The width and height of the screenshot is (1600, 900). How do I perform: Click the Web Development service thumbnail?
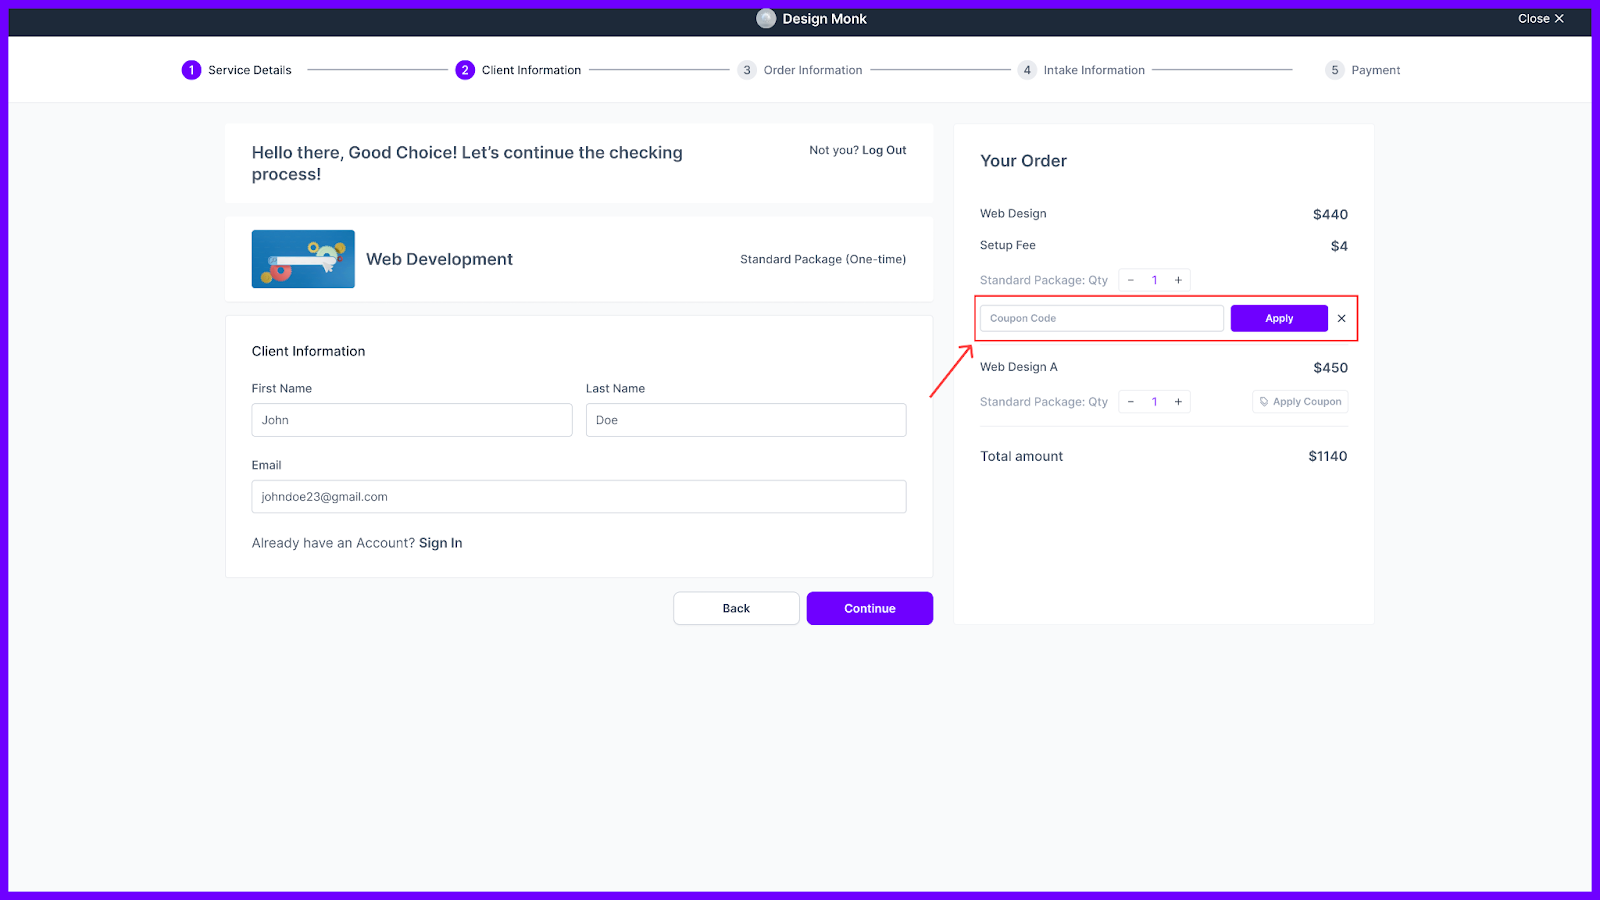pyautogui.click(x=303, y=259)
